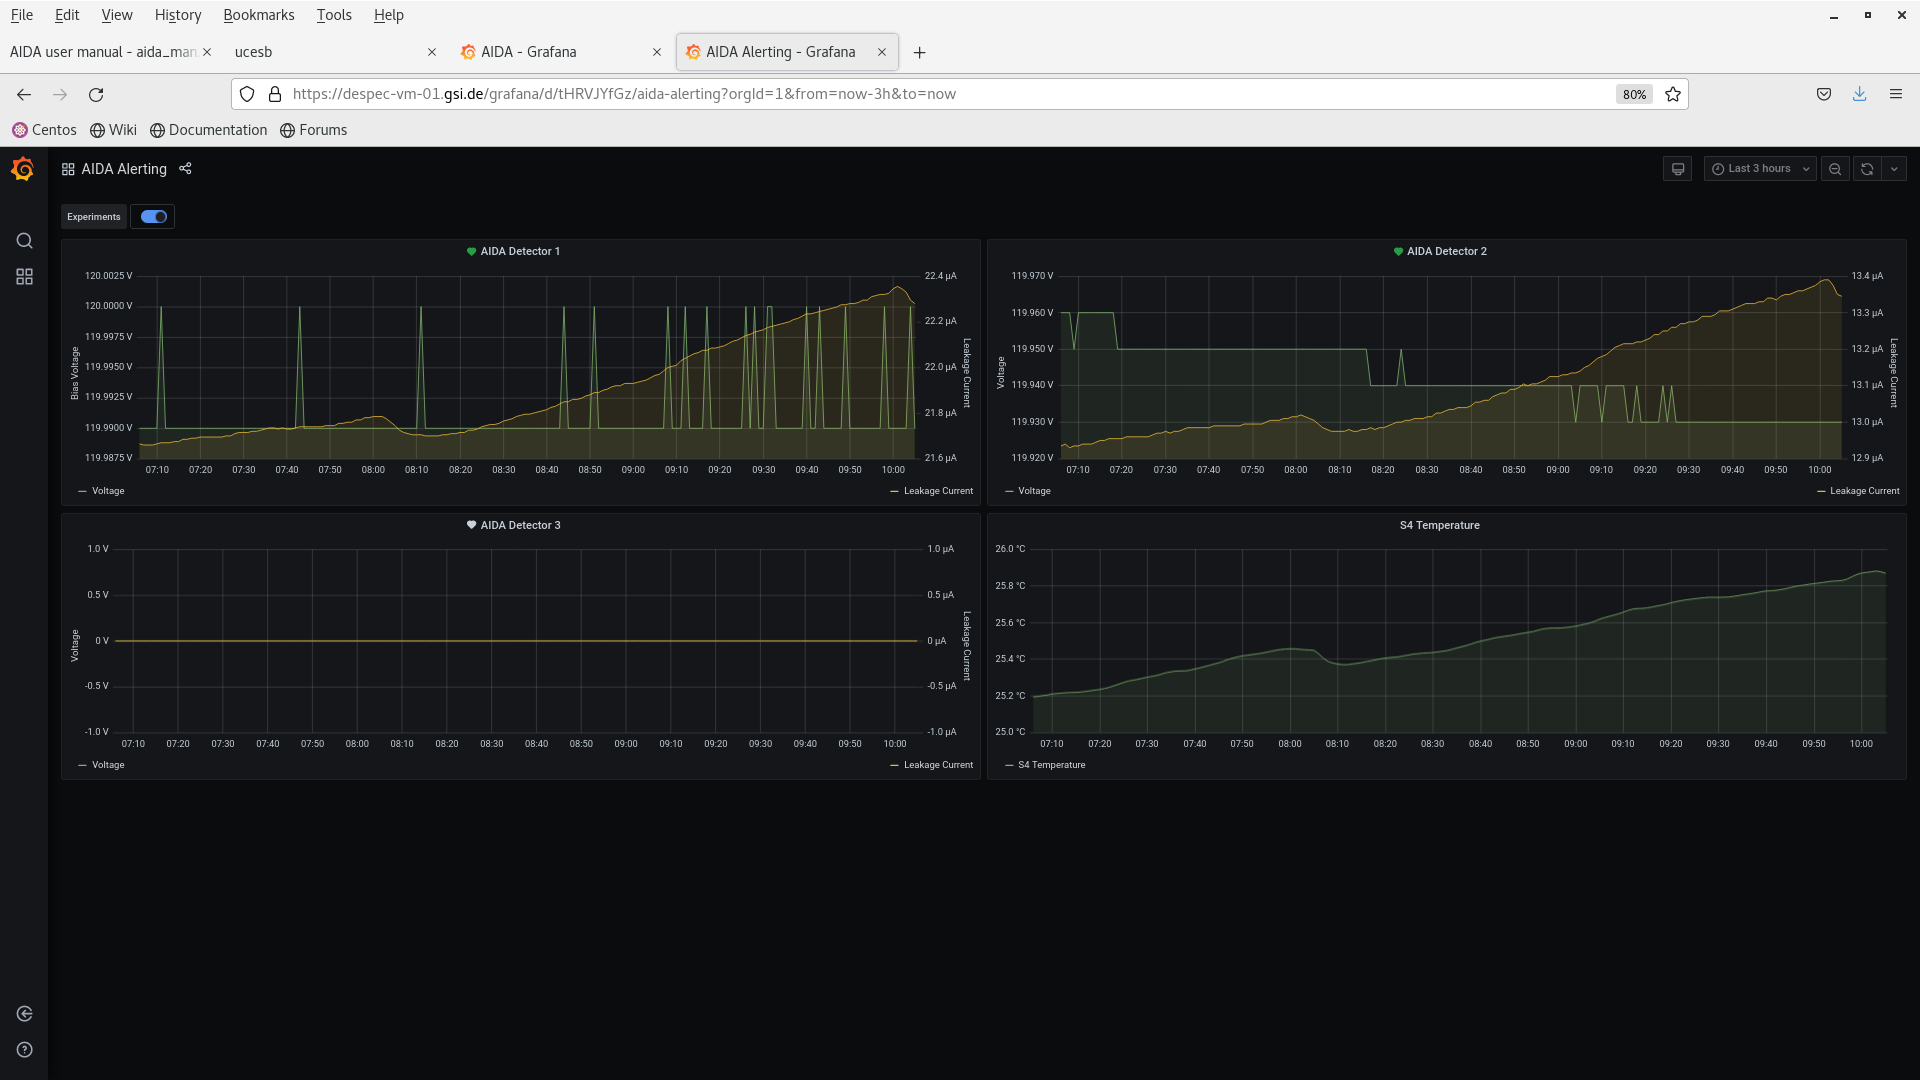Open the View menu
This screenshot has height=1080, width=1920.
[117, 15]
